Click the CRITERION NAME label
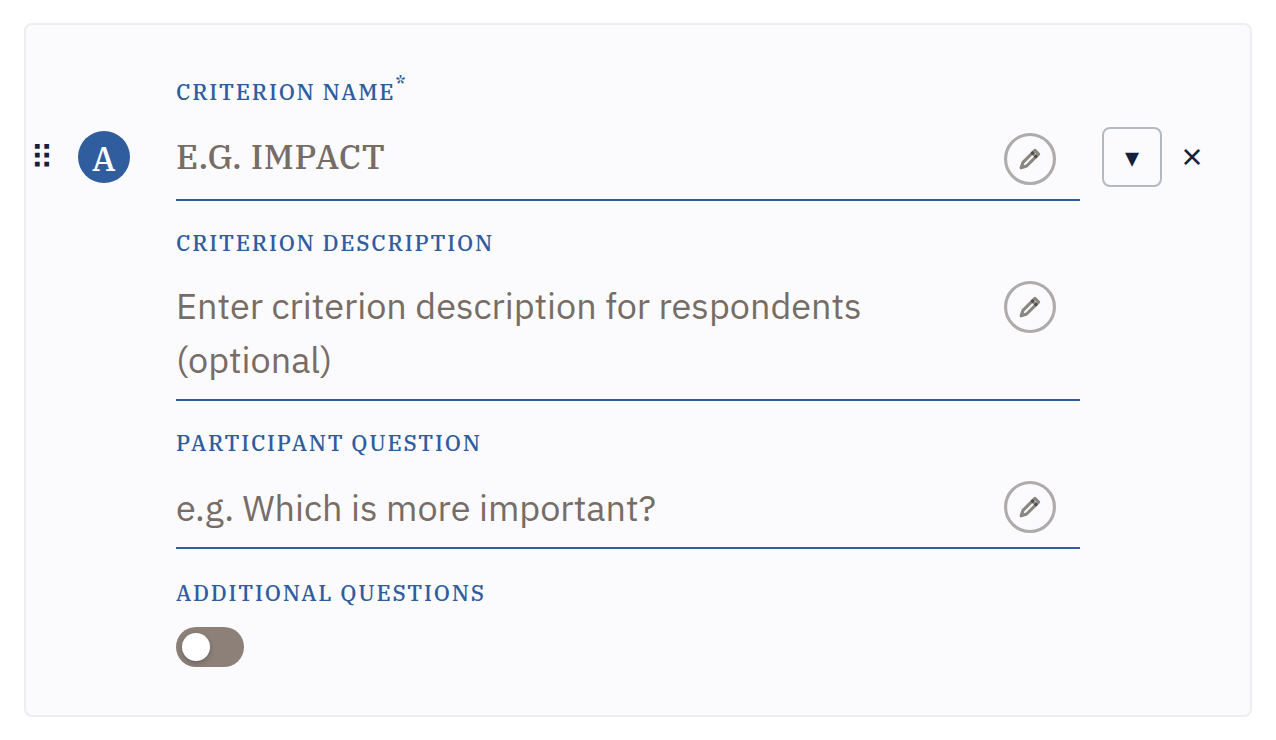This screenshot has height=740, width=1276. (x=285, y=92)
